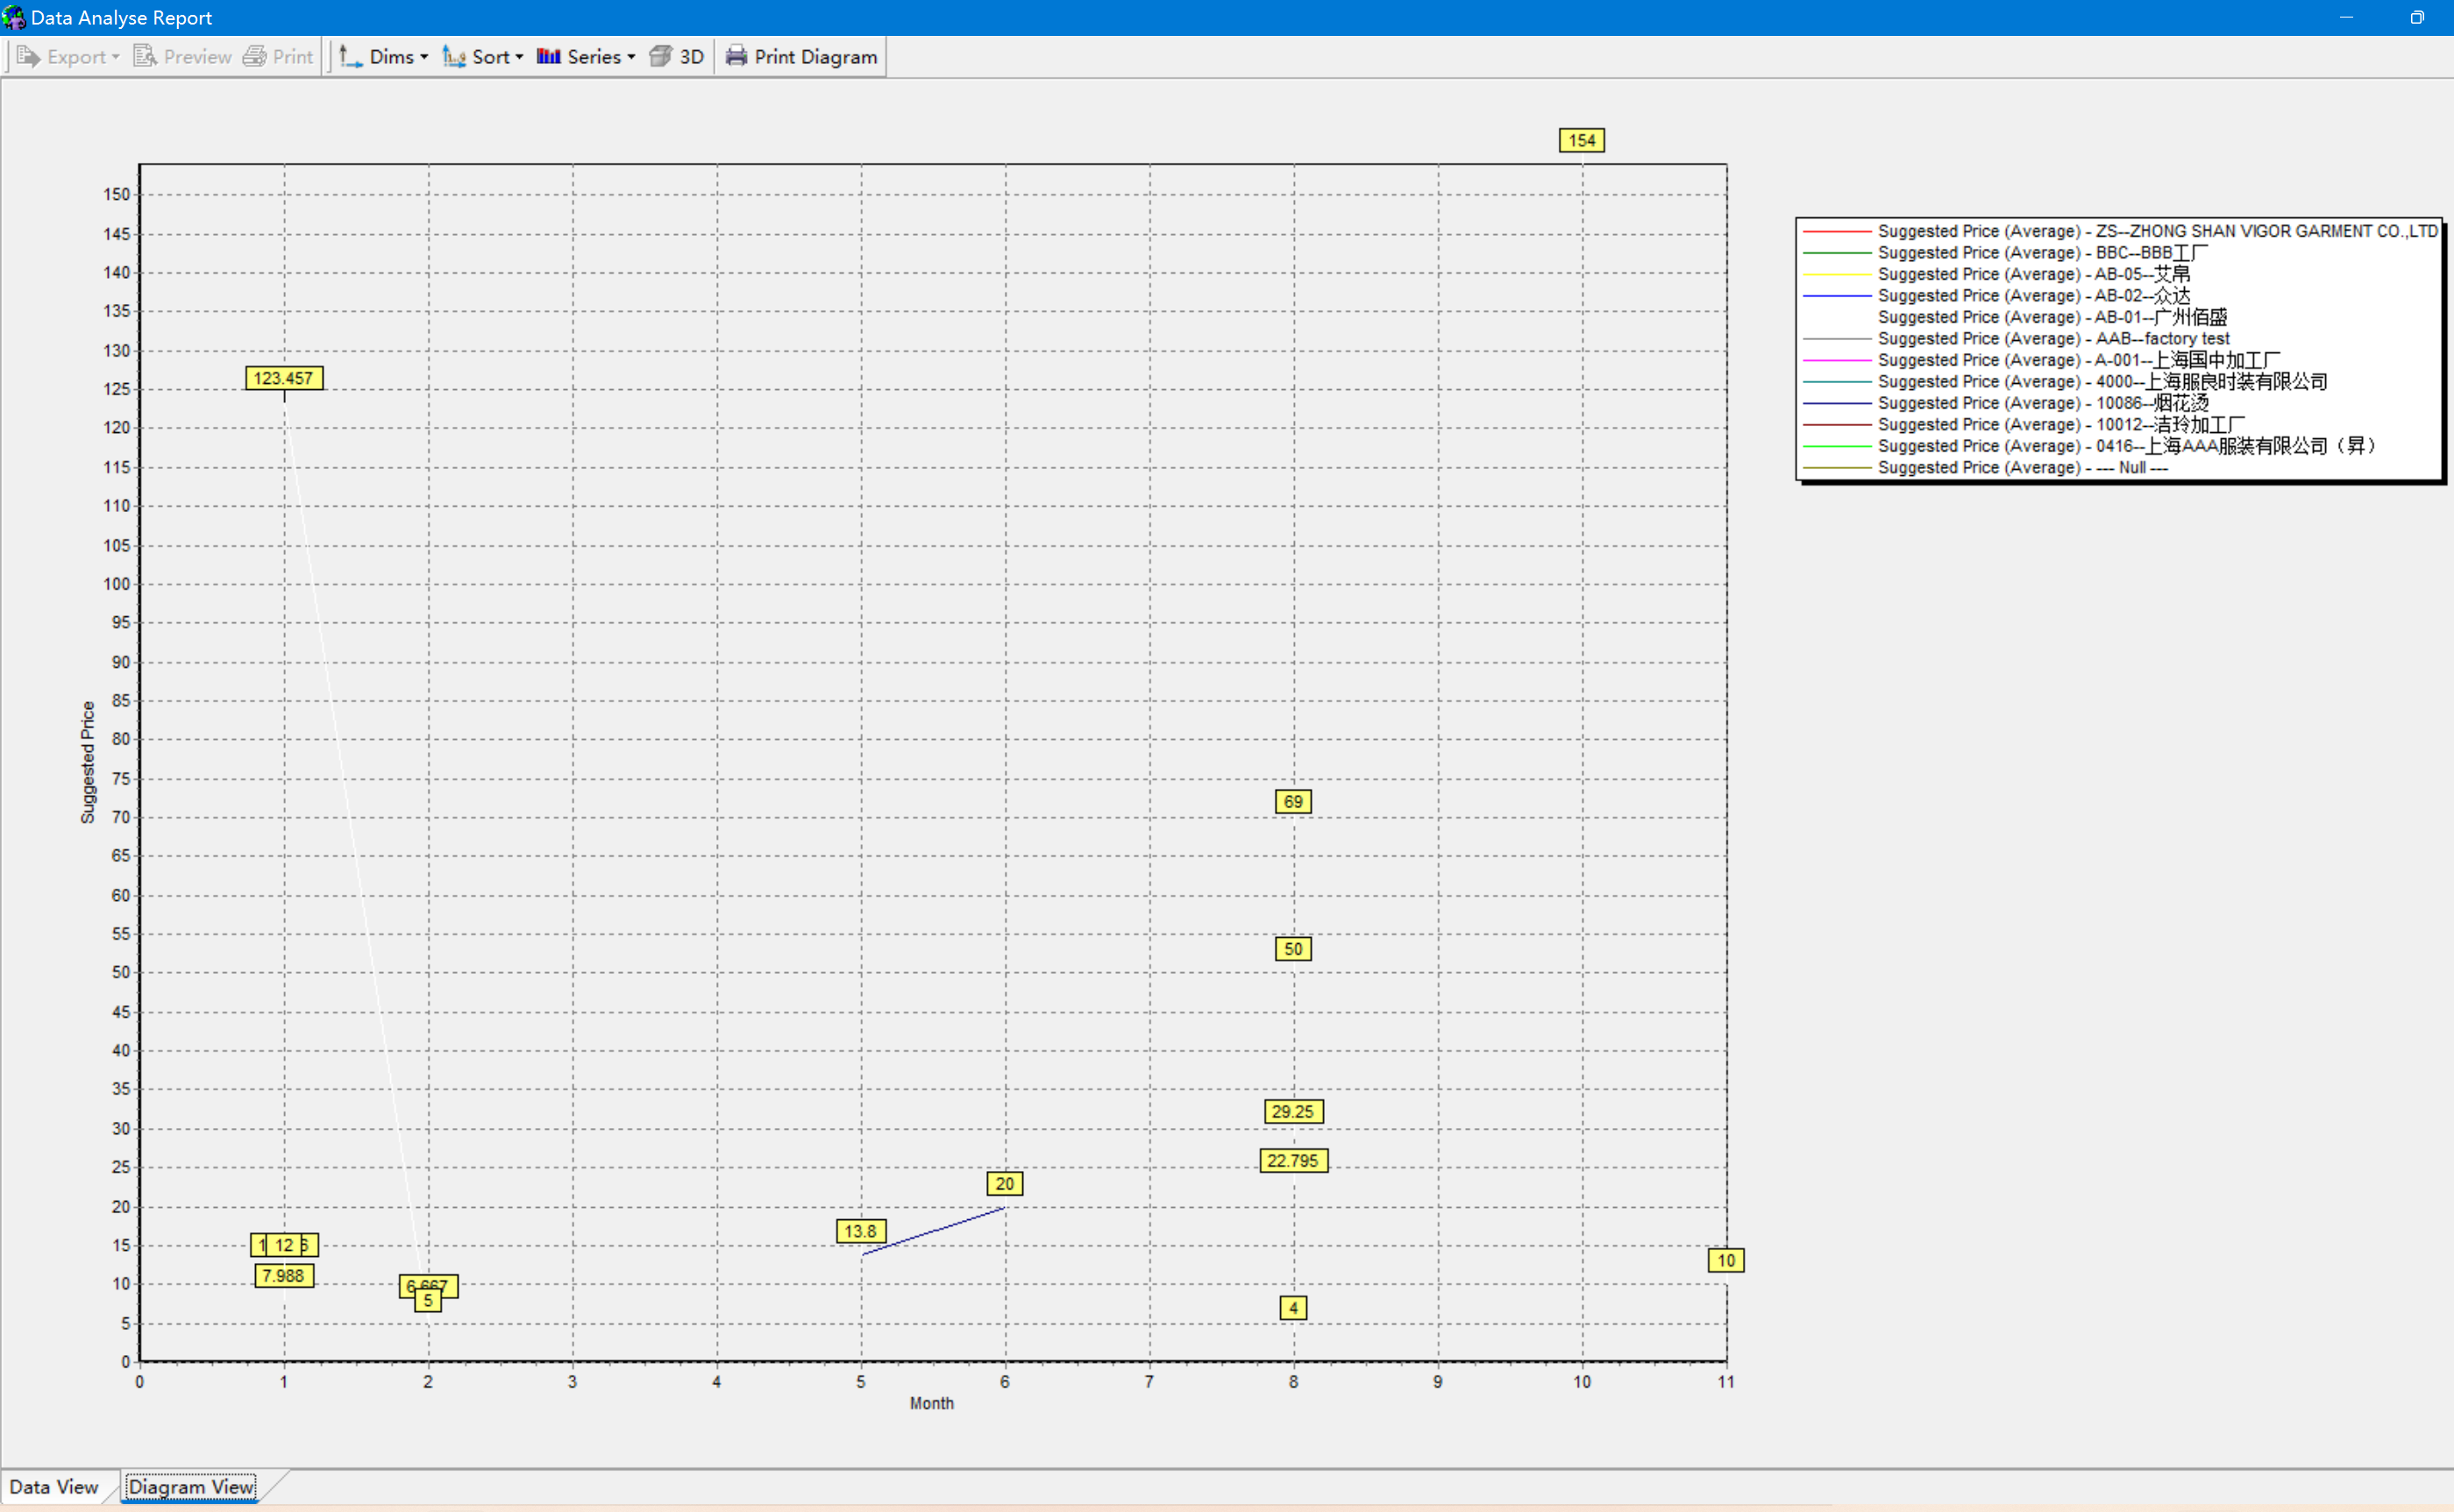Click the Dims label in toolbar

coord(391,57)
